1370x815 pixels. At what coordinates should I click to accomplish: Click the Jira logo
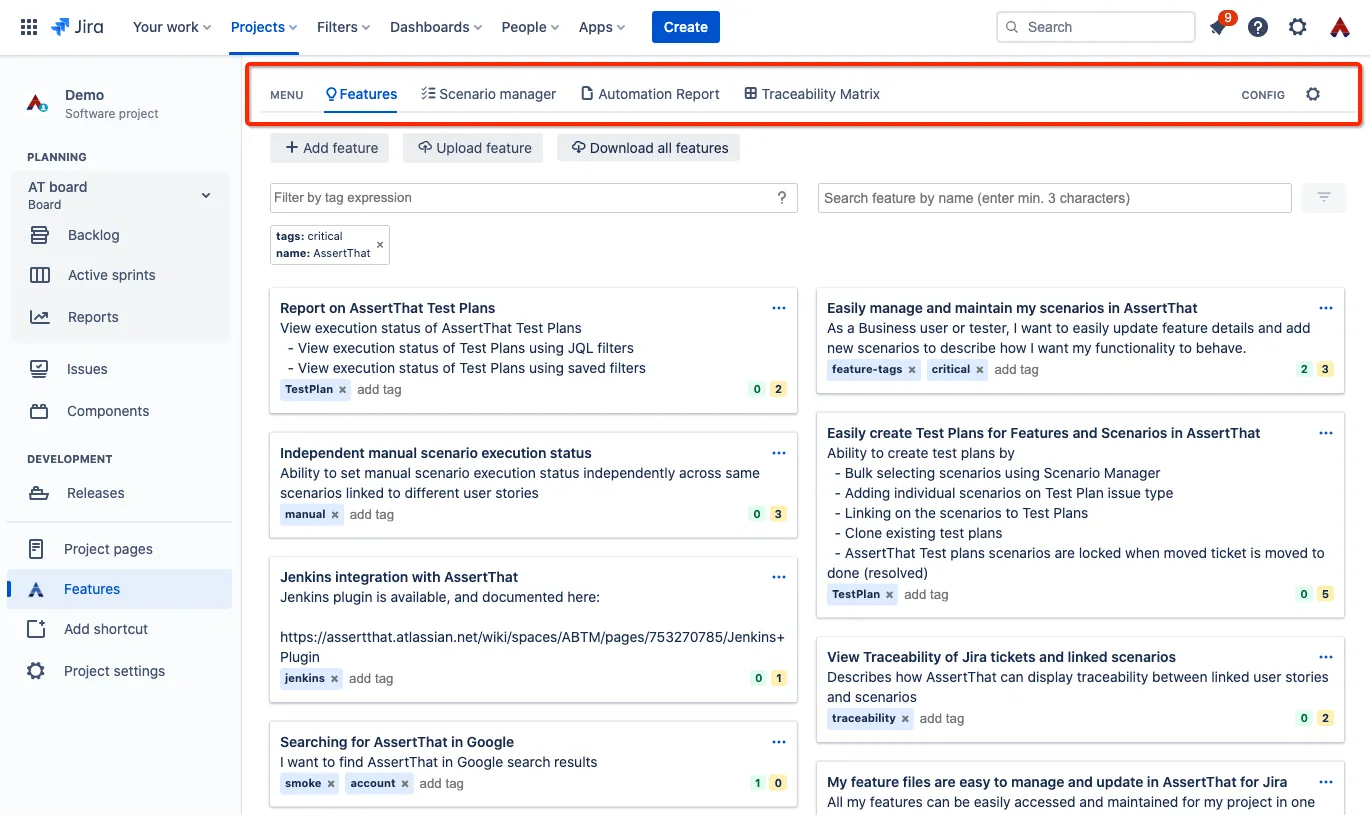(77, 27)
